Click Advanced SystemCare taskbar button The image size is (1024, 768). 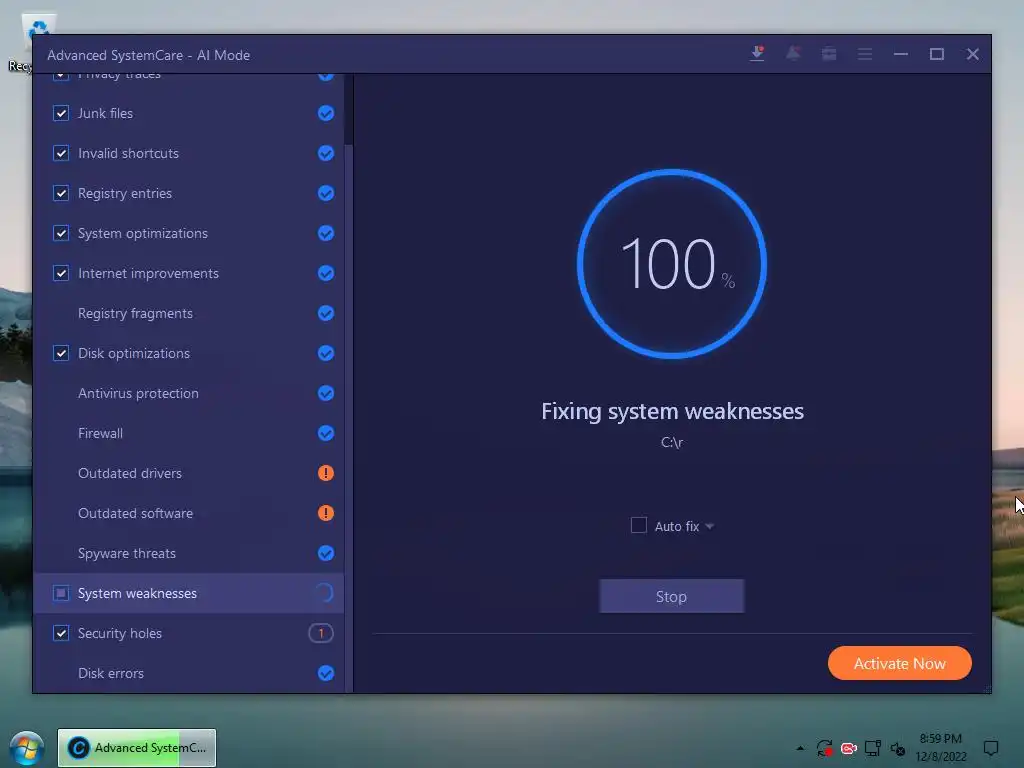point(136,748)
